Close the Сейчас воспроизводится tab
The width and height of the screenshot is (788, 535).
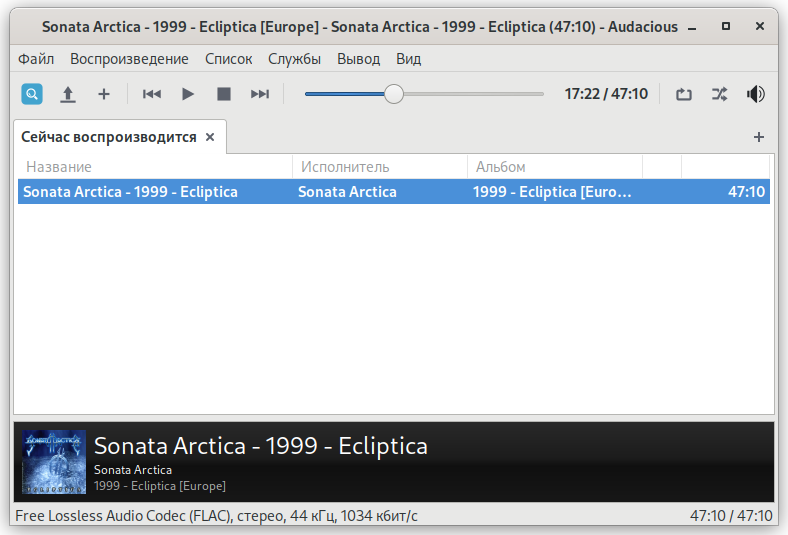[x=210, y=137]
